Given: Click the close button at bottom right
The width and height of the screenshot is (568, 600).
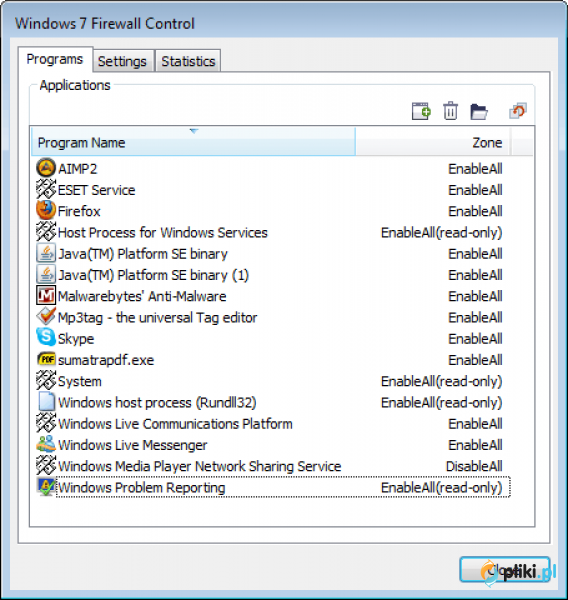Looking at the screenshot, I should pos(505,570).
